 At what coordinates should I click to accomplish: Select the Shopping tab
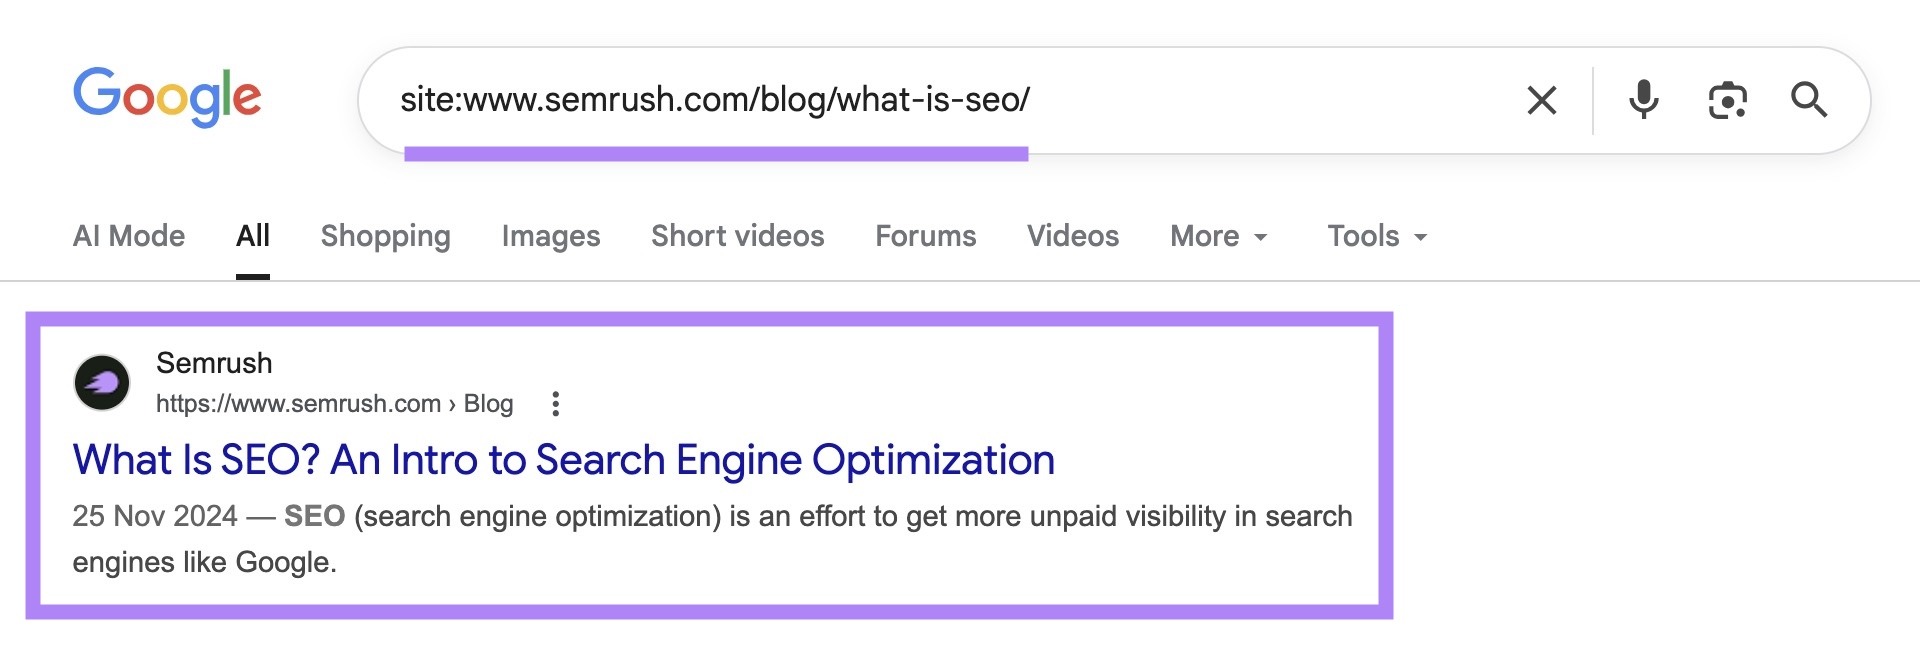click(385, 236)
